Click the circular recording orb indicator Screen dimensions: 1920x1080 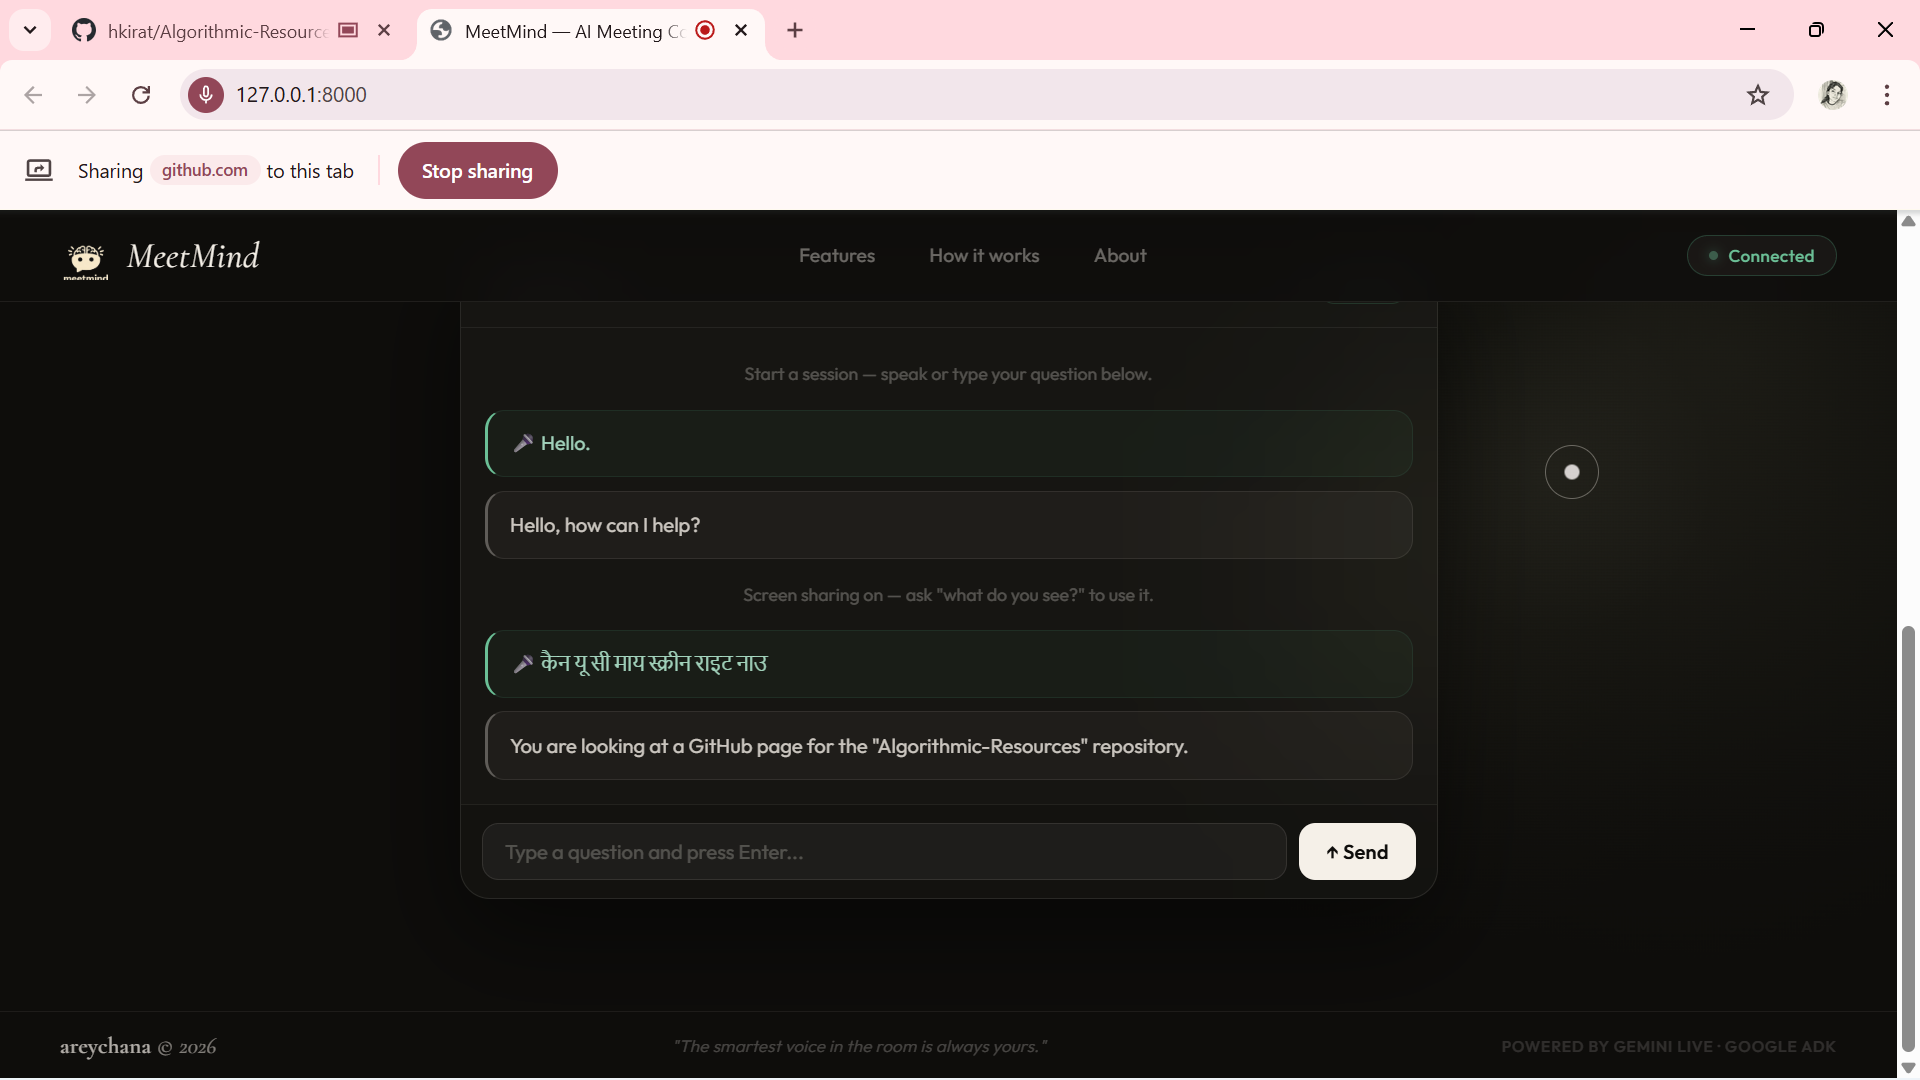[1572, 472]
